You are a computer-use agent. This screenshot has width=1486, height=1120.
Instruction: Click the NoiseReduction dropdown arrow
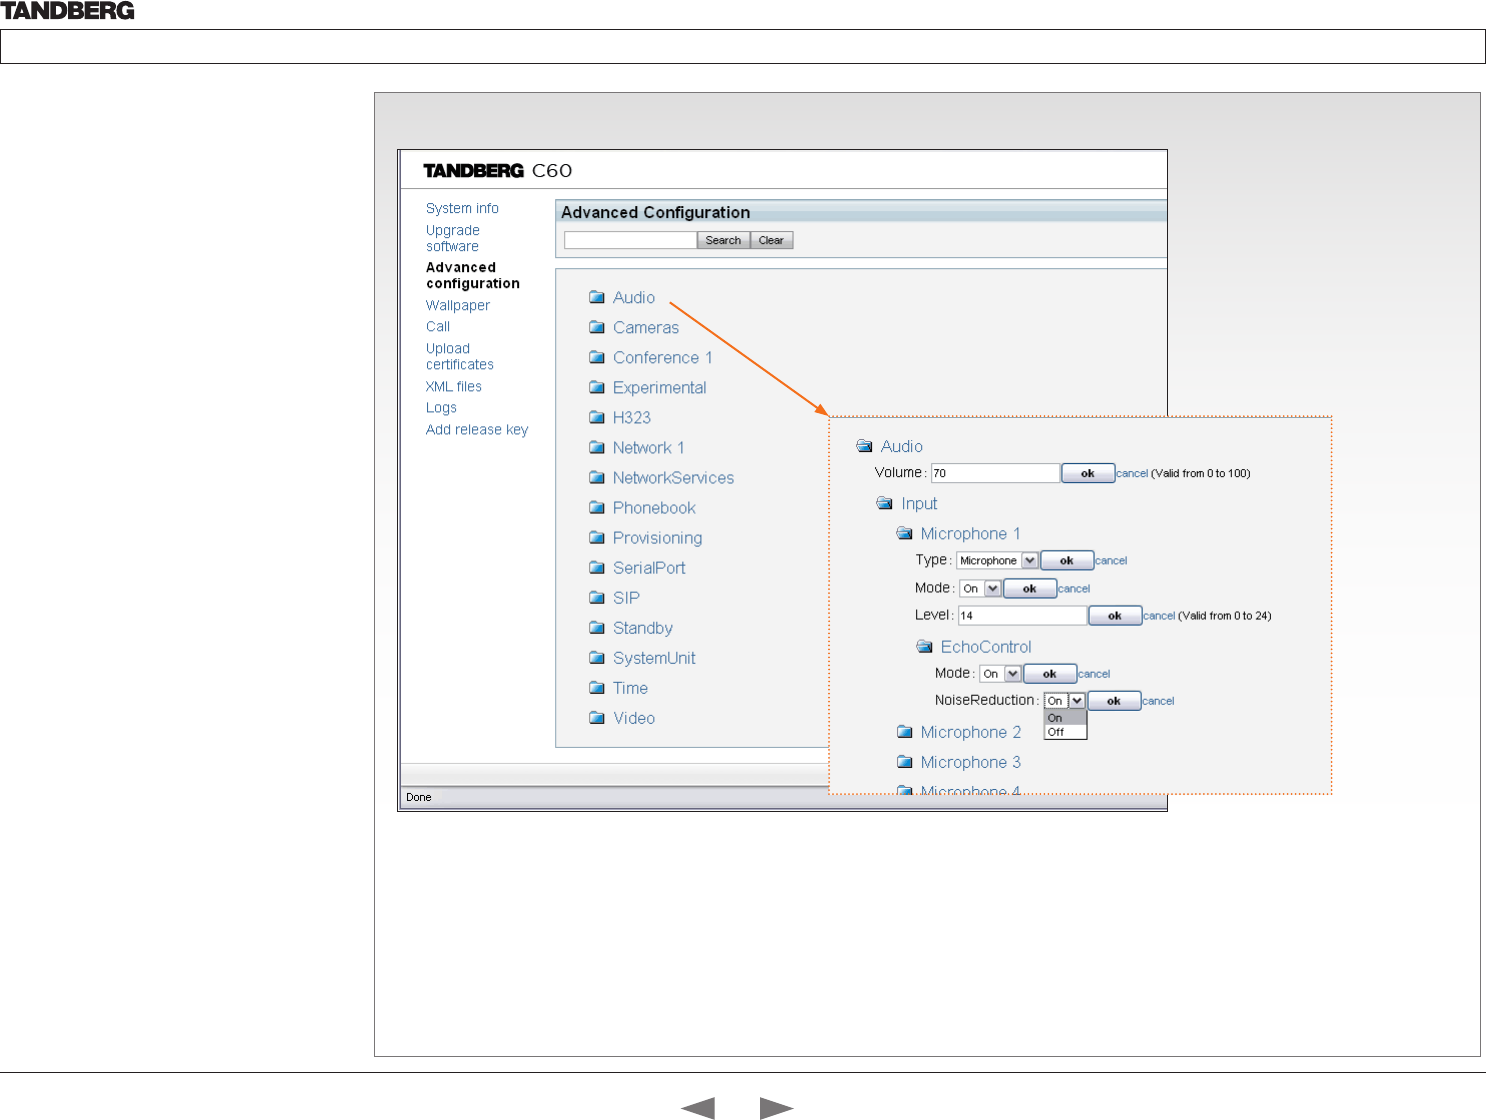click(x=1077, y=701)
